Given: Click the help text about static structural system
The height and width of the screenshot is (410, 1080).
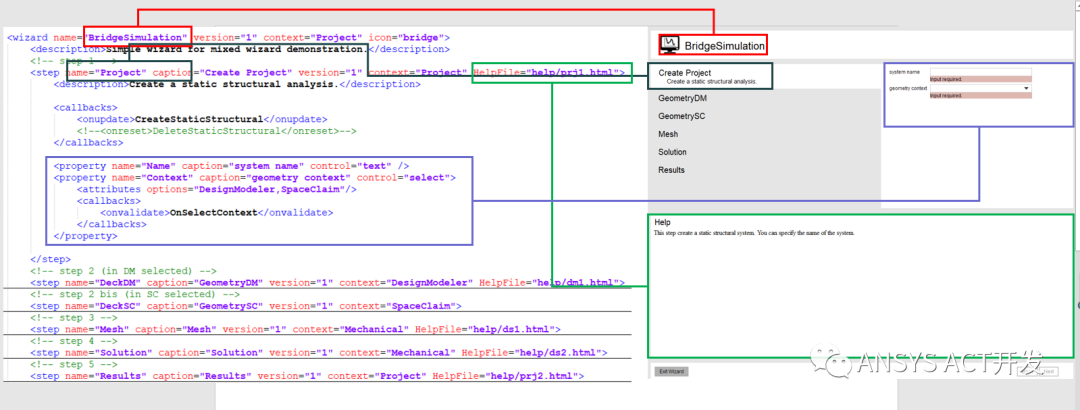Looking at the screenshot, I should coord(754,233).
